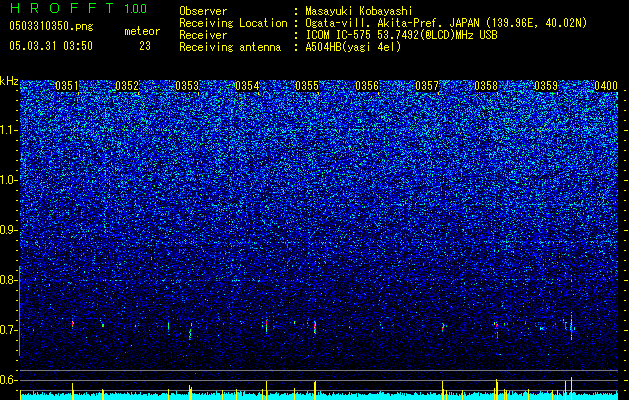
Task: Click the kHz axis unit label
Action: 9,81
